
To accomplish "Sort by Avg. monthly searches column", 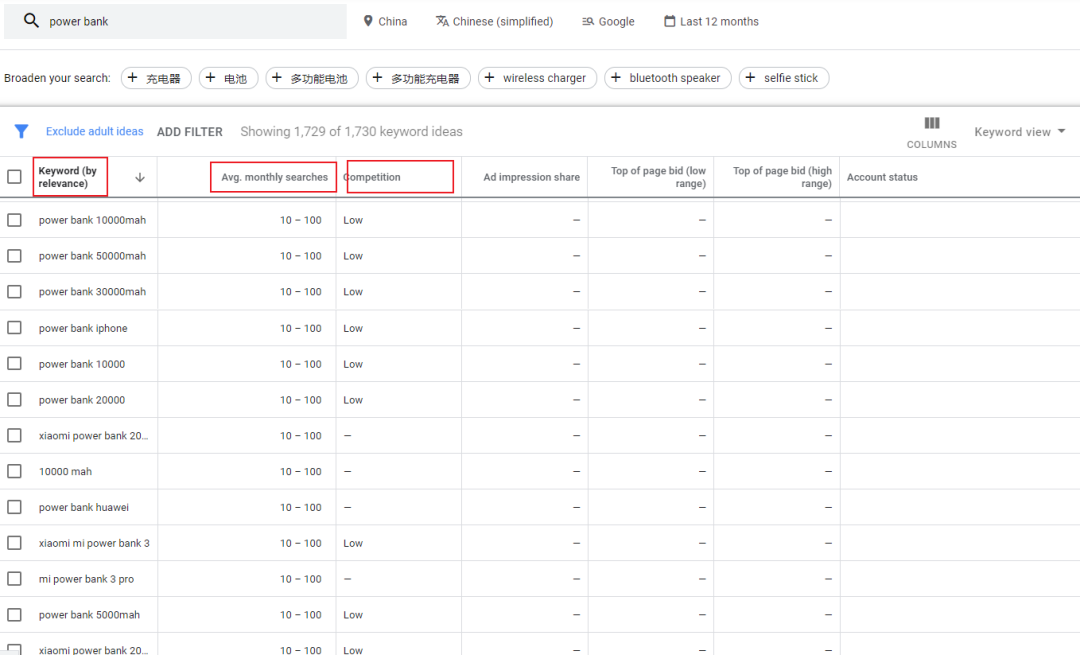I will [274, 177].
